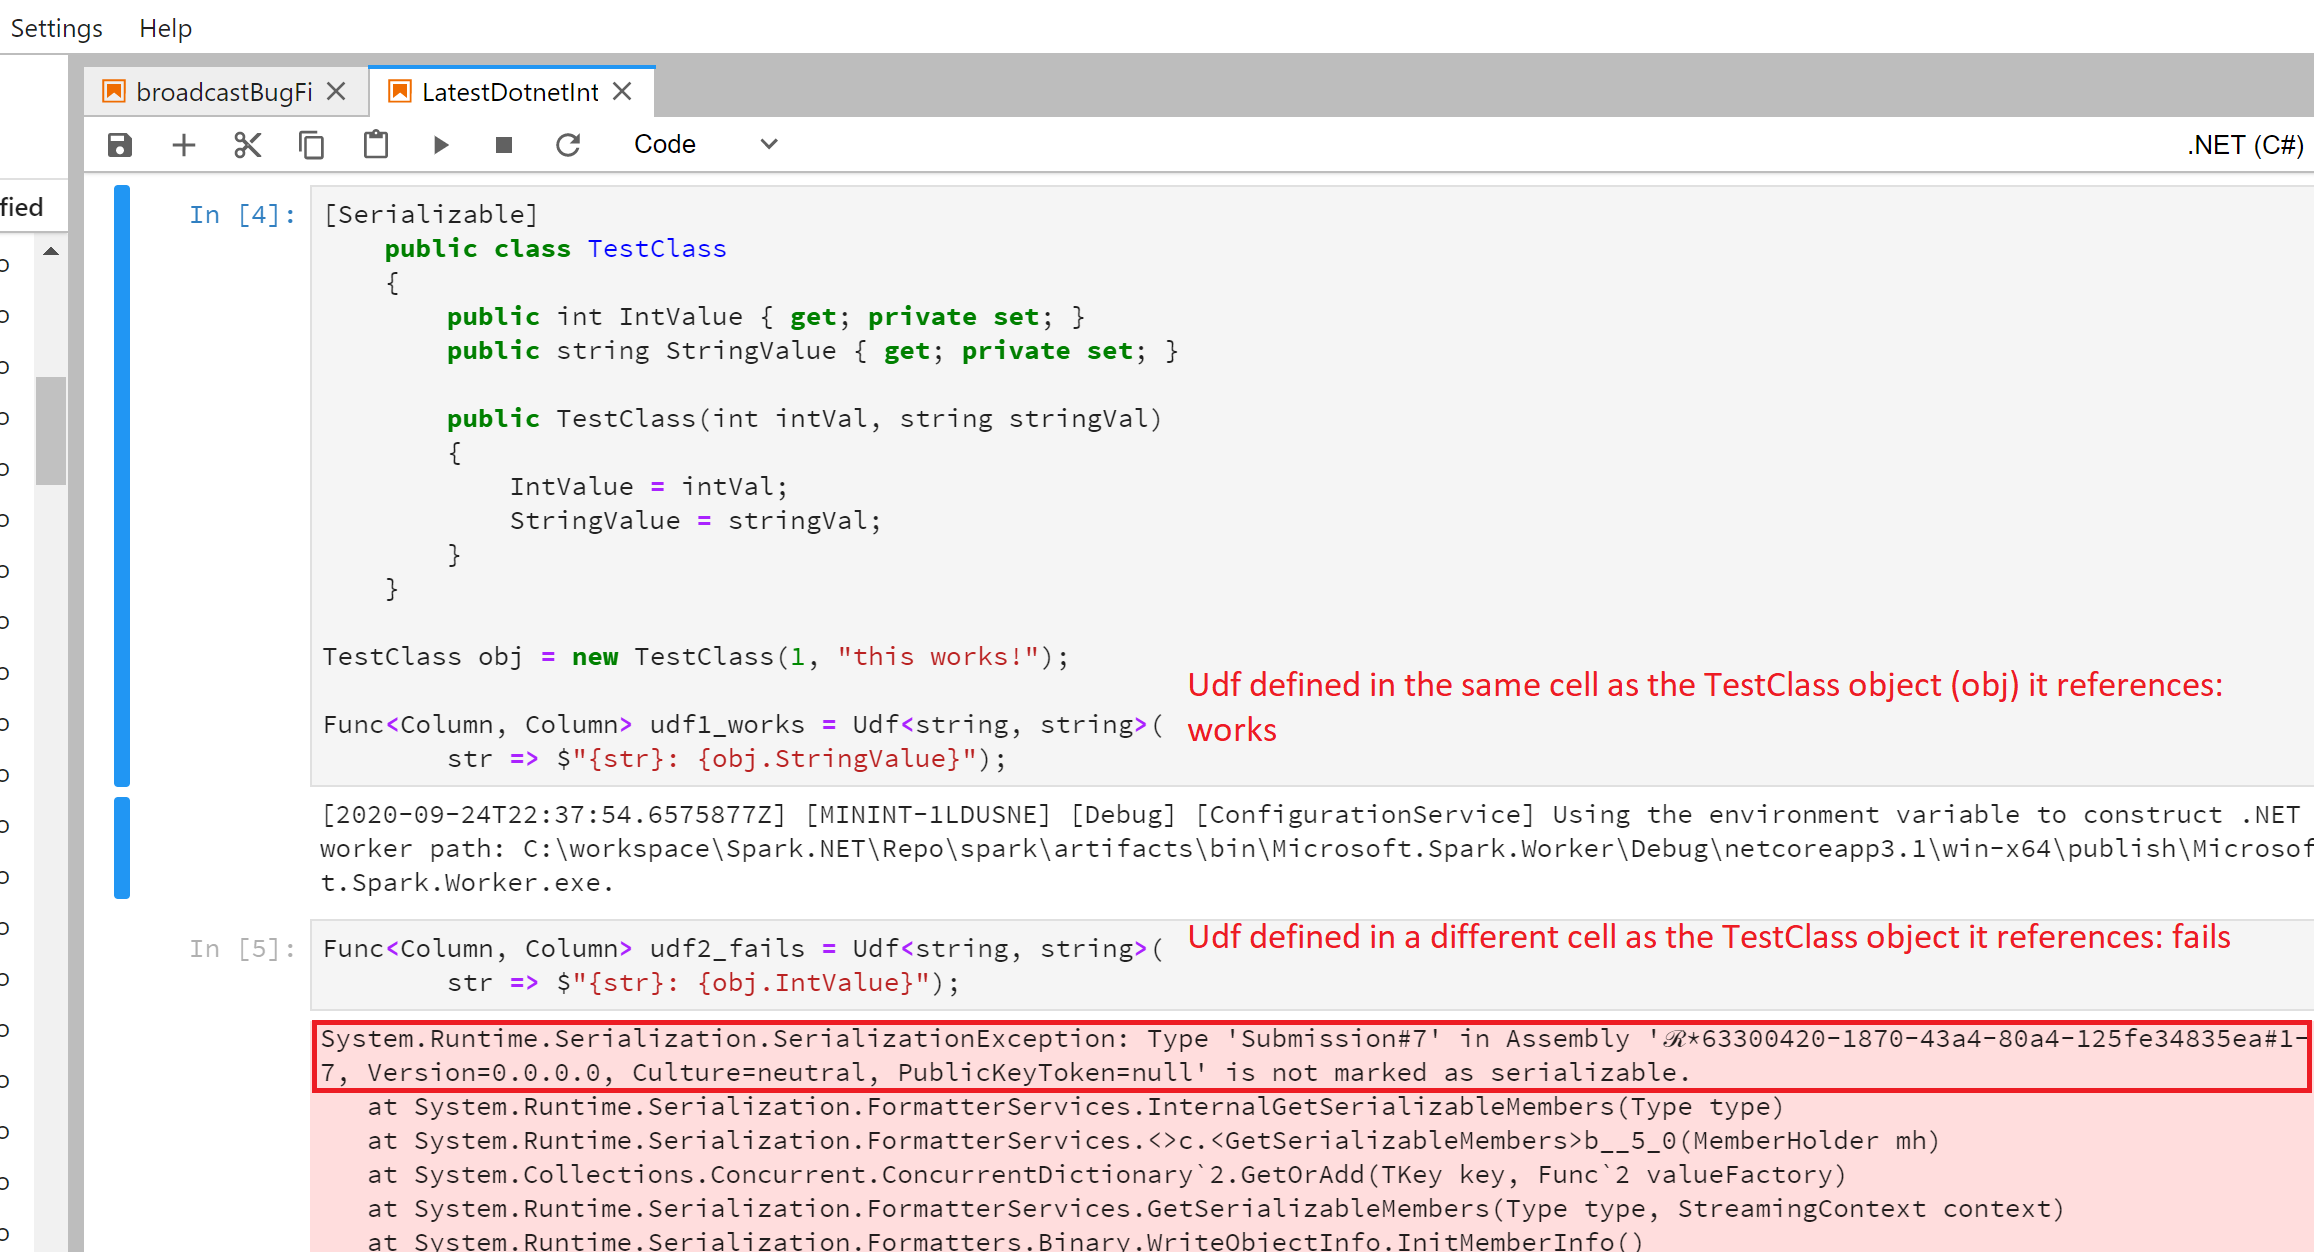Open the Help menu

click(165, 28)
